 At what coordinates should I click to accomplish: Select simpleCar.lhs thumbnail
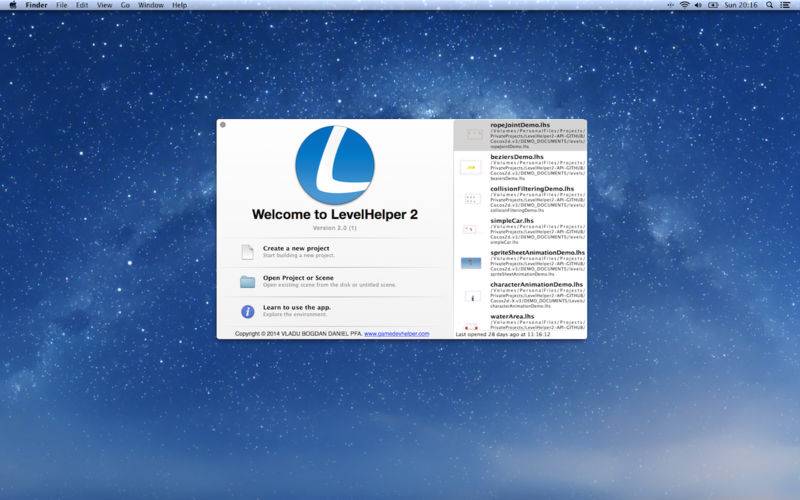click(x=470, y=230)
